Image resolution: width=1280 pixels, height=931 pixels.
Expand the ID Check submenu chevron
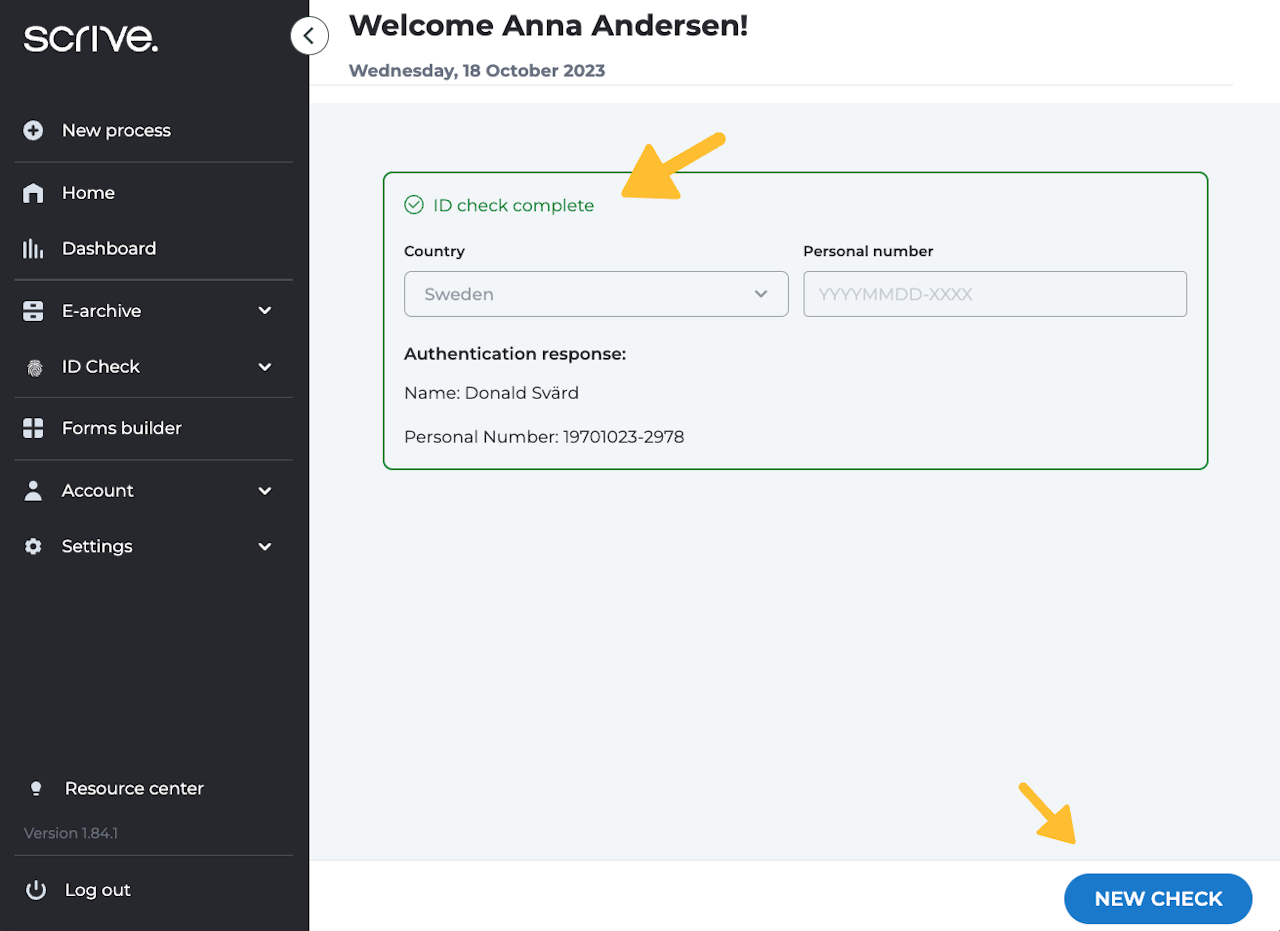pyautogui.click(x=265, y=367)
